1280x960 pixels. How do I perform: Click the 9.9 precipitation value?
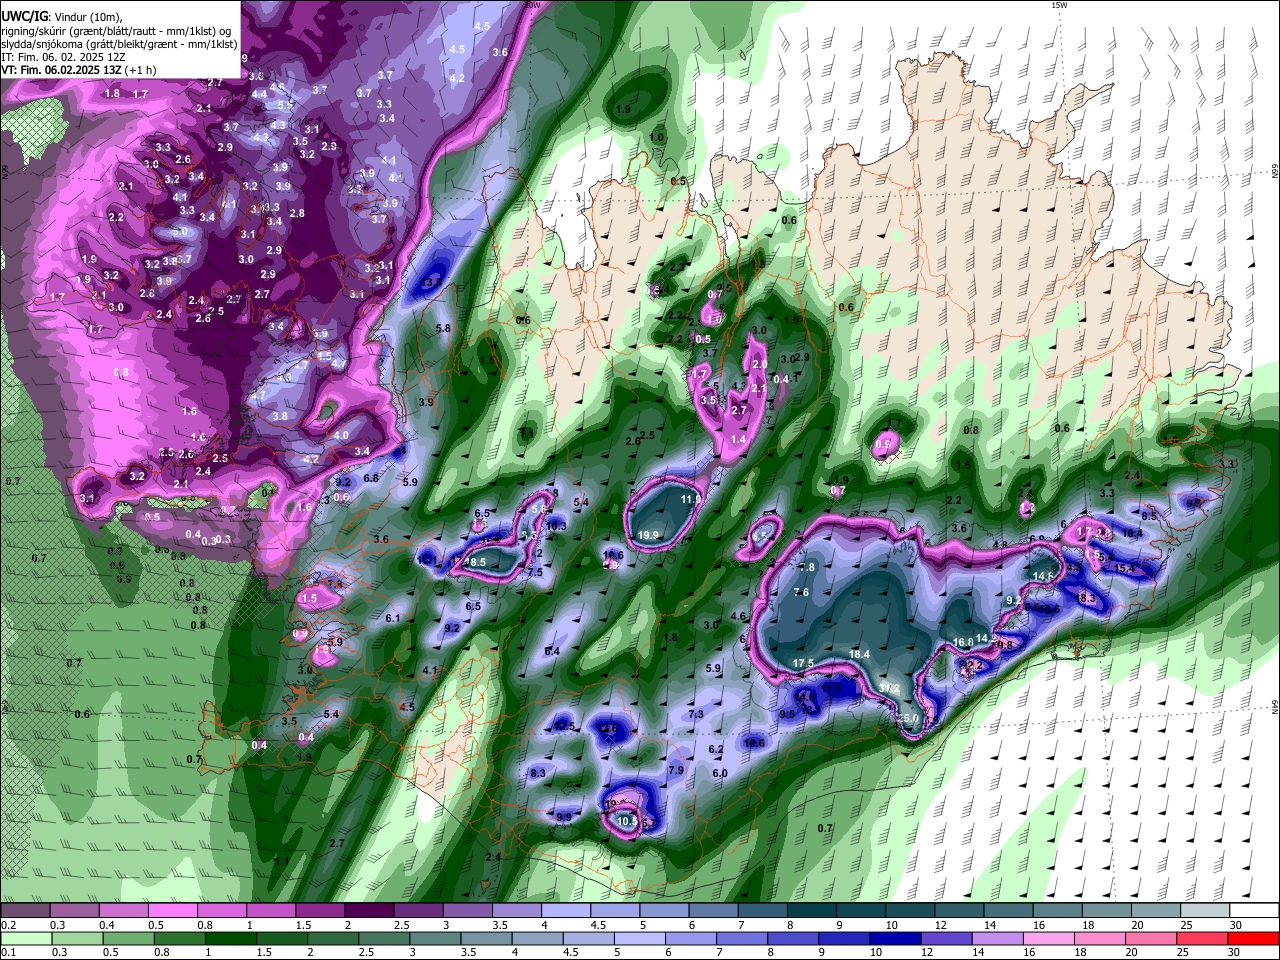(564, 817)
